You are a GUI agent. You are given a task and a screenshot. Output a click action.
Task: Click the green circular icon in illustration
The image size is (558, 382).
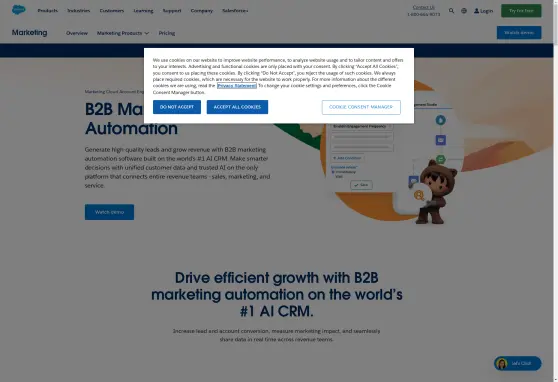pos(441,159)
